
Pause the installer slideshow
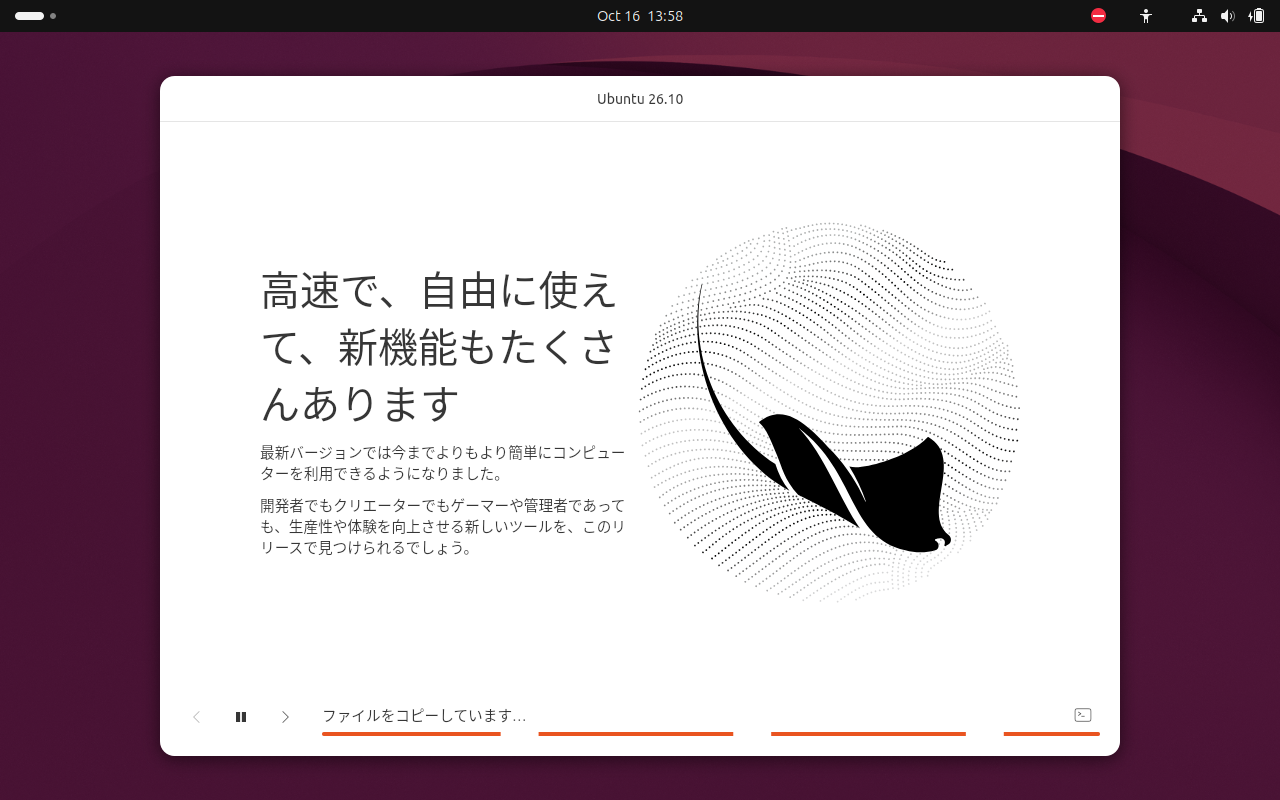[x=241, y=717]
